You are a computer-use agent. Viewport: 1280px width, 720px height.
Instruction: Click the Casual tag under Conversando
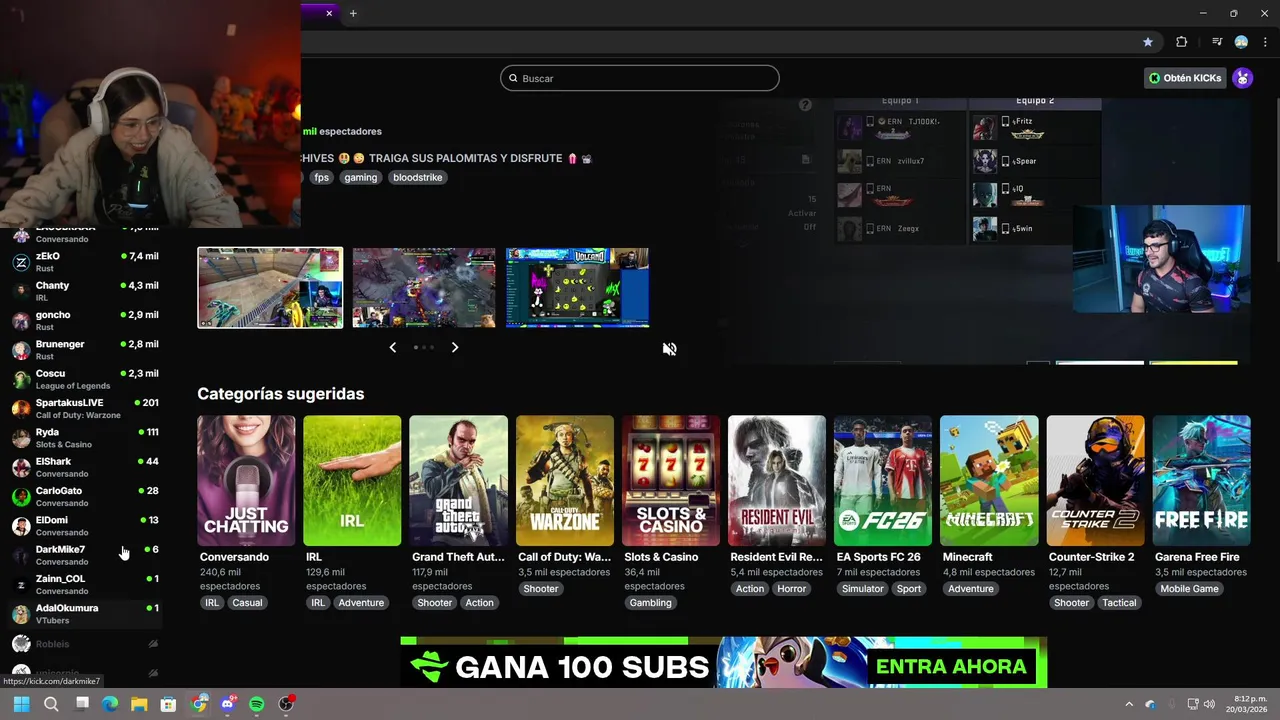[x=247, y=603]
